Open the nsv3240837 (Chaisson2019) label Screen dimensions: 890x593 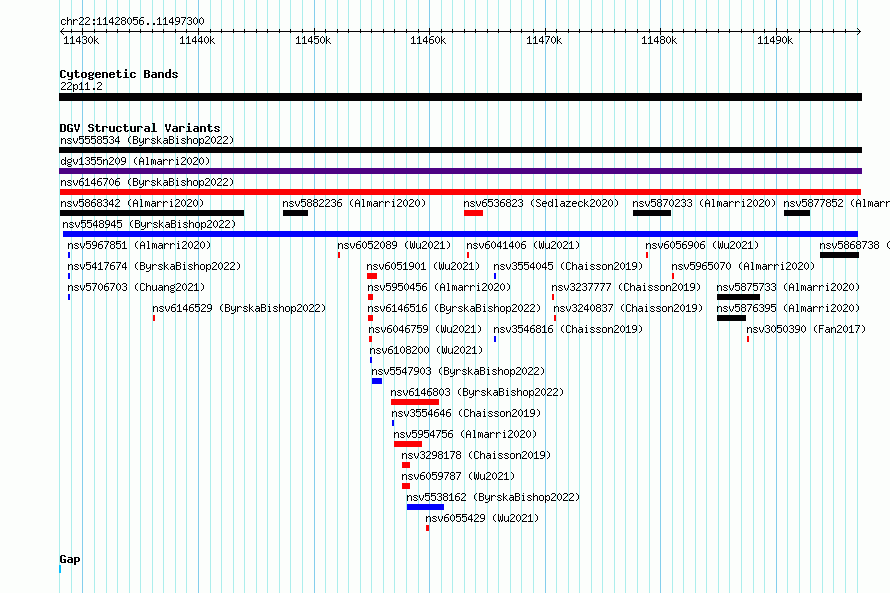point(628,308)
